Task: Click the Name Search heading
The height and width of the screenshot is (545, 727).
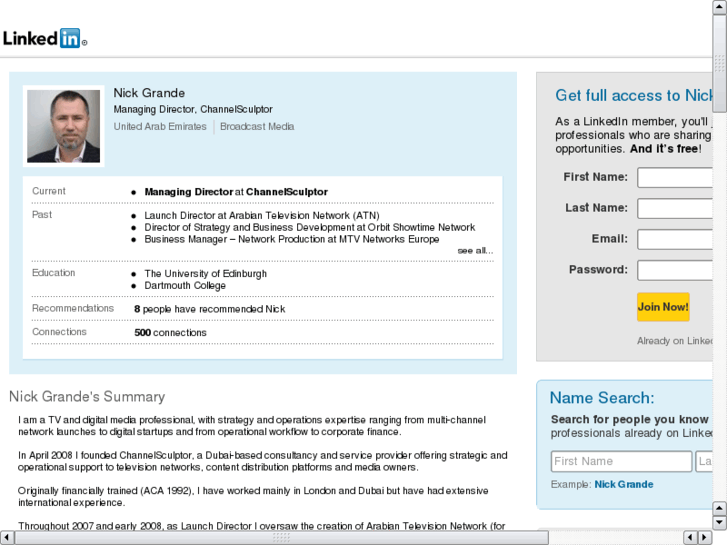Action: coord(602,398)
